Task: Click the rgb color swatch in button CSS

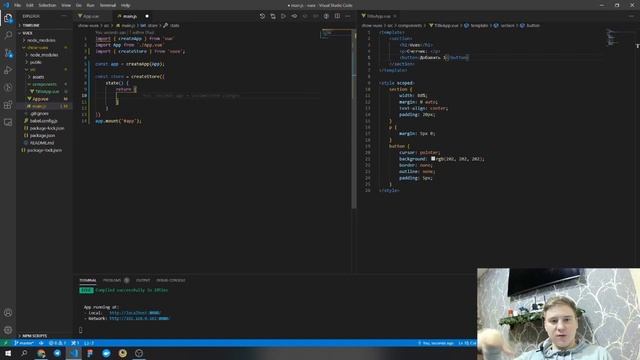Action: point(433,158)
